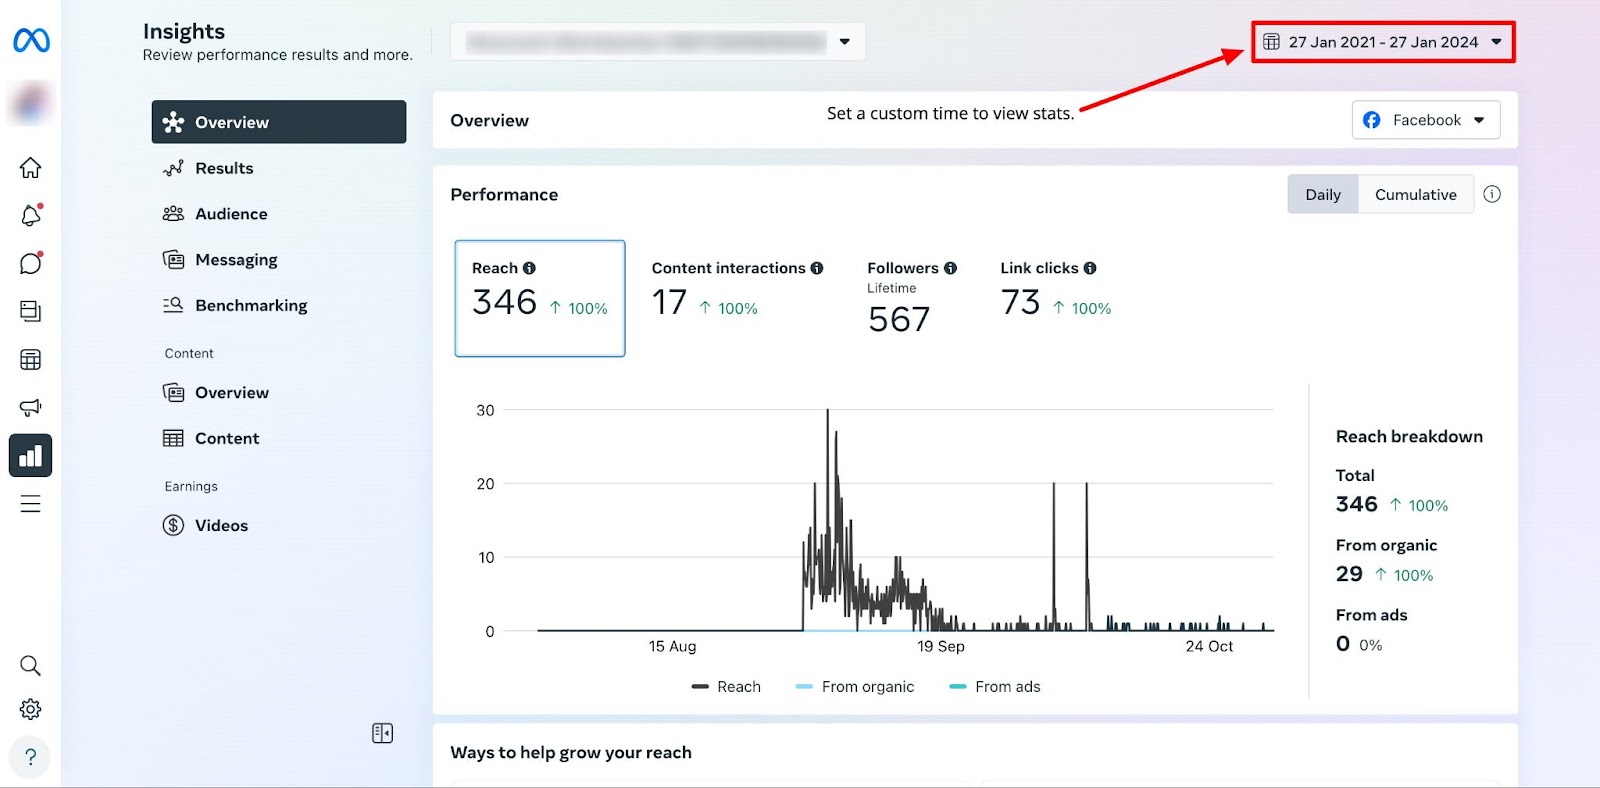Open the Home icon in left rail
1600x788 pixels.
[31, 167]
